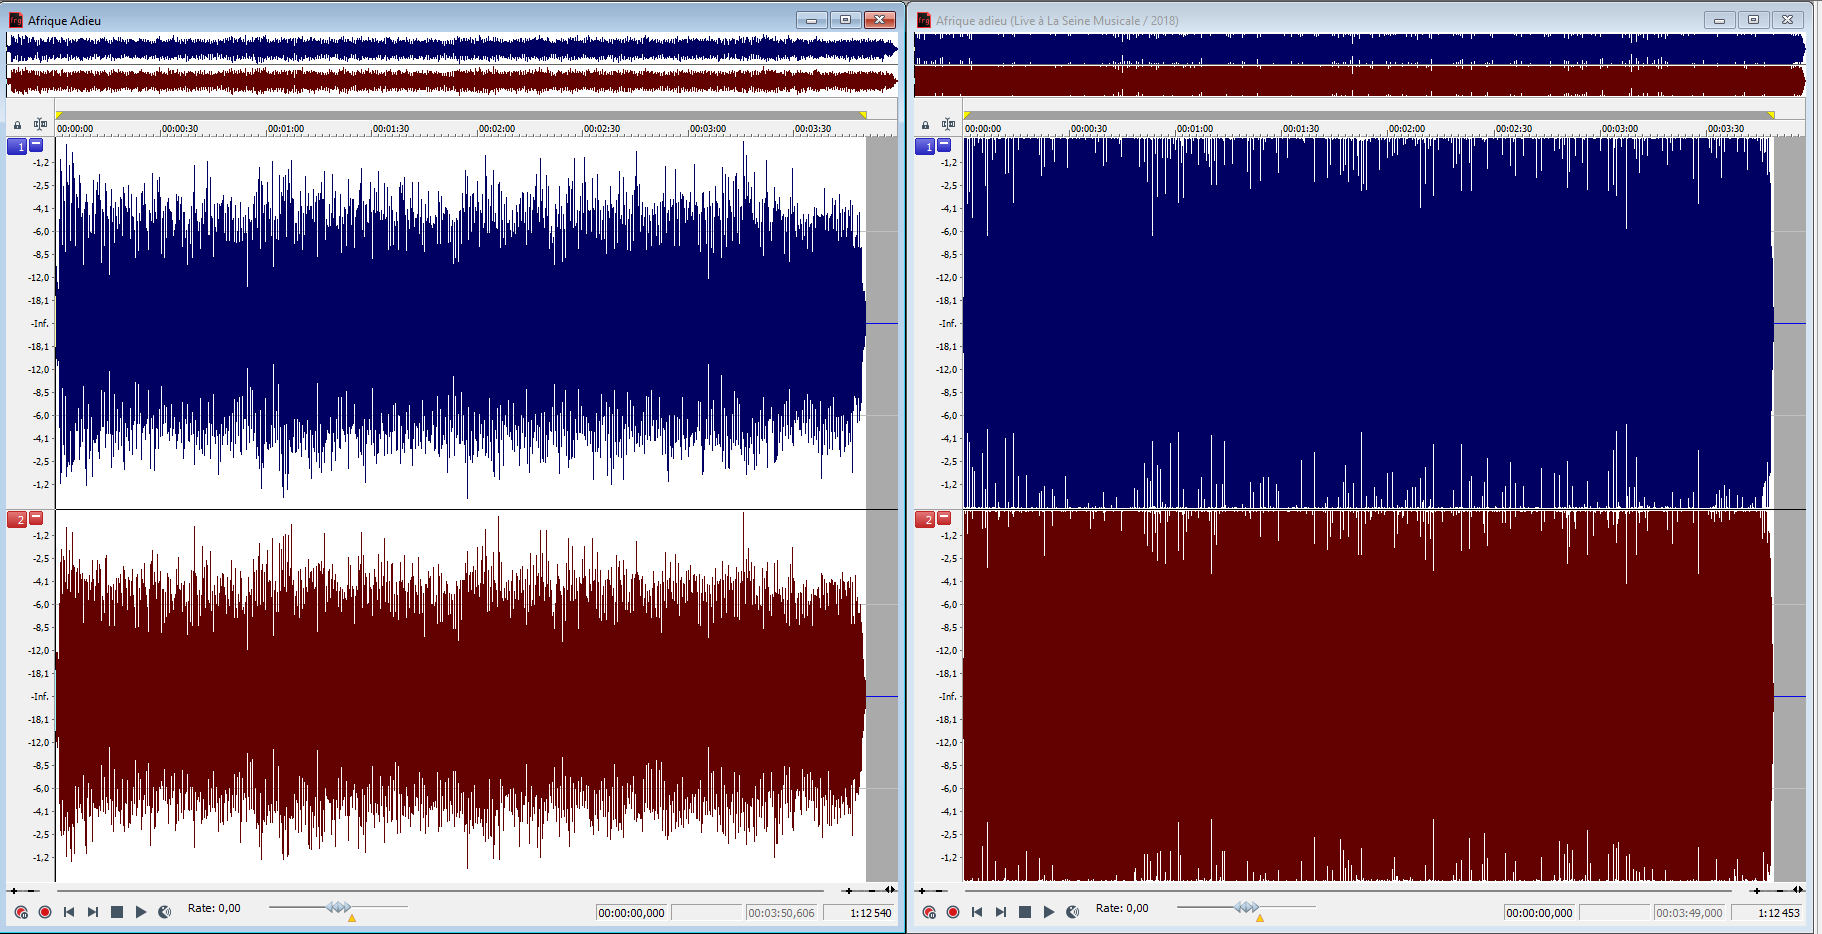Go to start in Afrique Adieu window

[69, 912]
